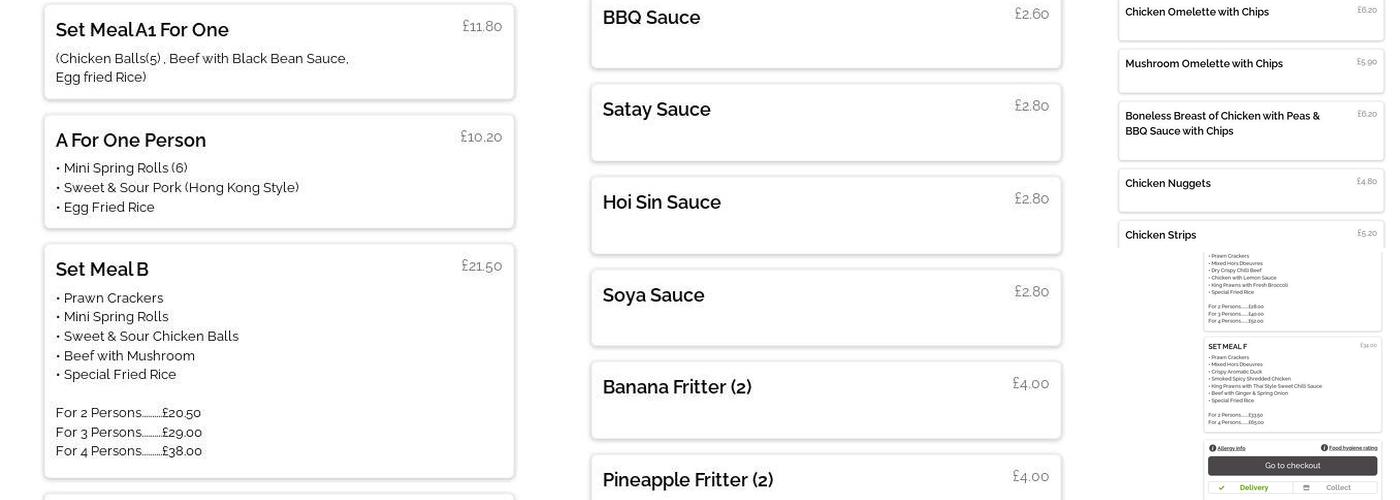Switch to Collect order option
Viewport: 1400px width, 500px height.
click(1336, 488)
